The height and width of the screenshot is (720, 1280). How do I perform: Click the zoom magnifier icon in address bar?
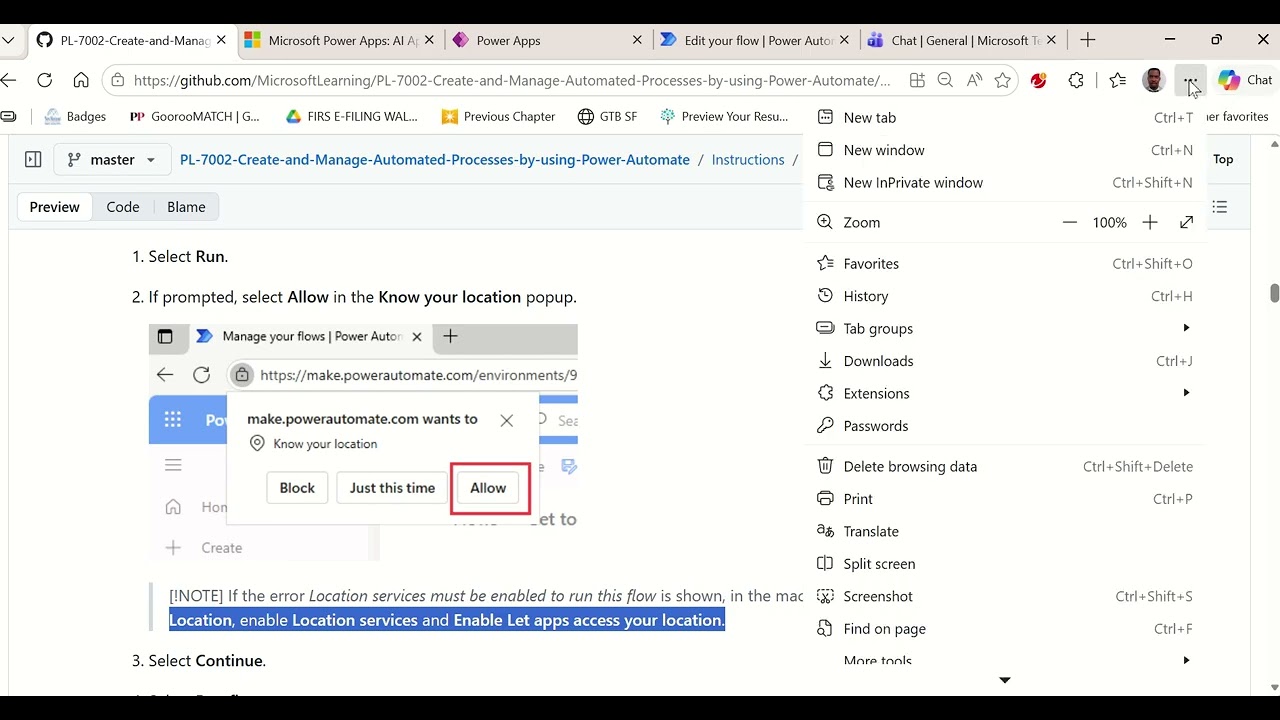pyautogui.click(x=945, y=80)
